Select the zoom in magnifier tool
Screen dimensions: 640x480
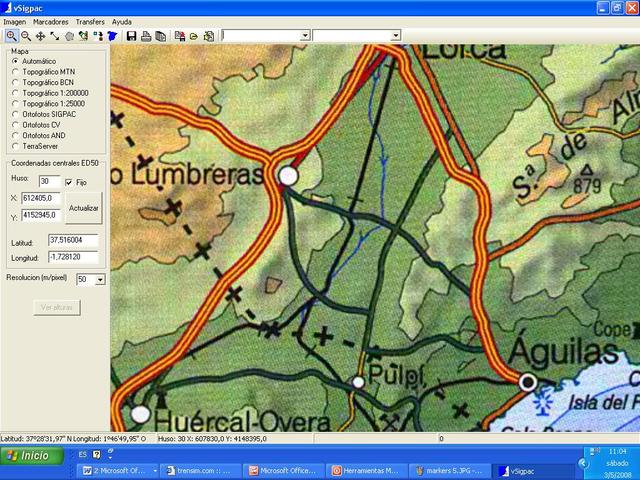click(11, 35)
